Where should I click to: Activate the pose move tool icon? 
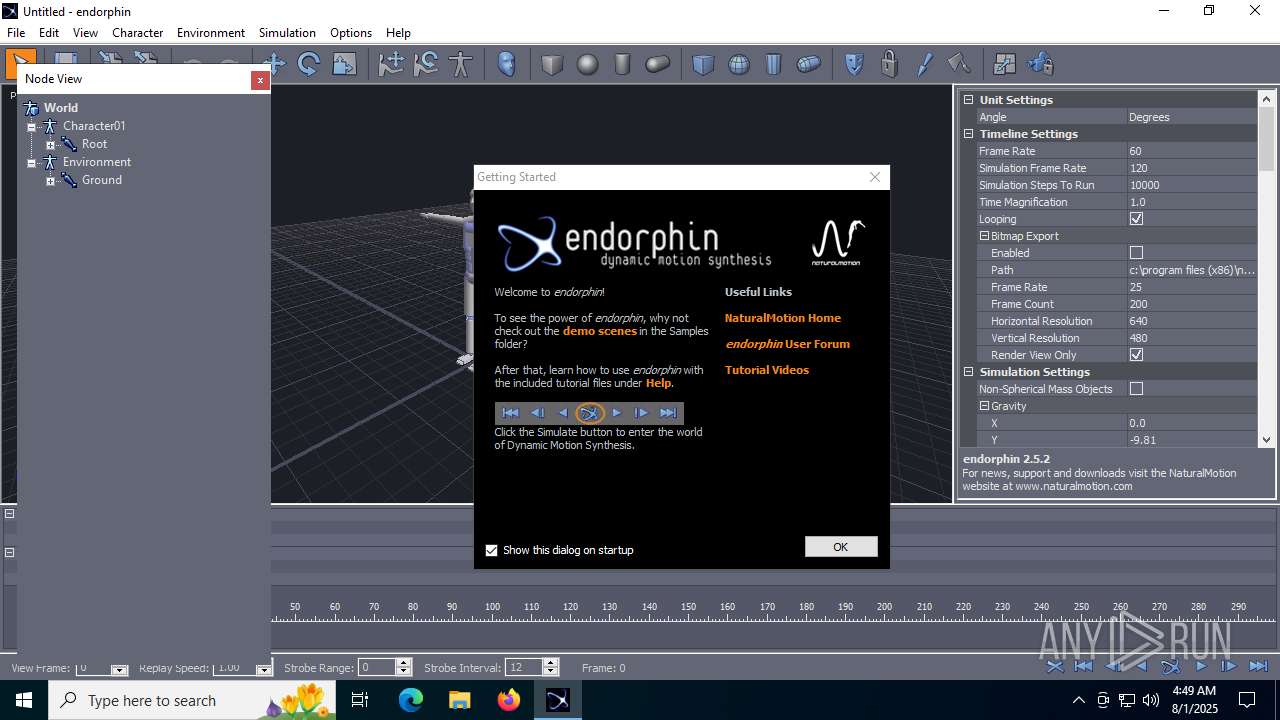[391, 65]
